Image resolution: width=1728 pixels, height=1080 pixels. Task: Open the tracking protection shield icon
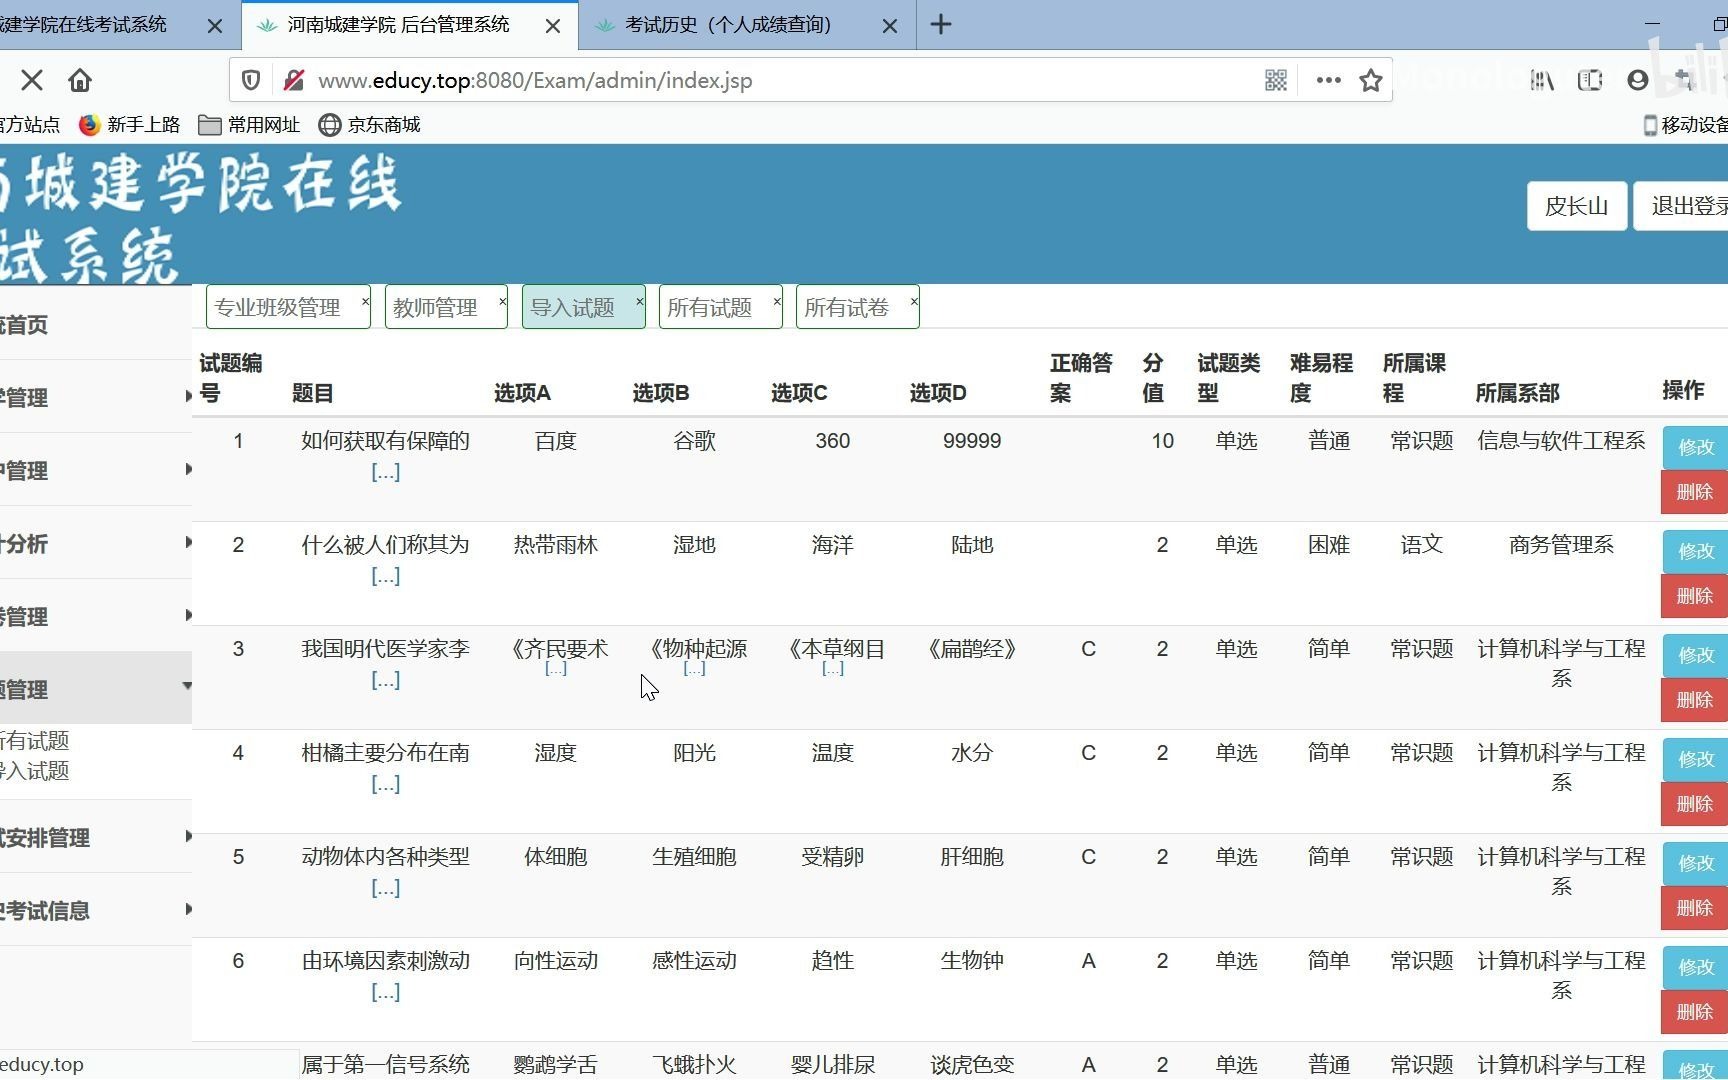tap(251, 80)
